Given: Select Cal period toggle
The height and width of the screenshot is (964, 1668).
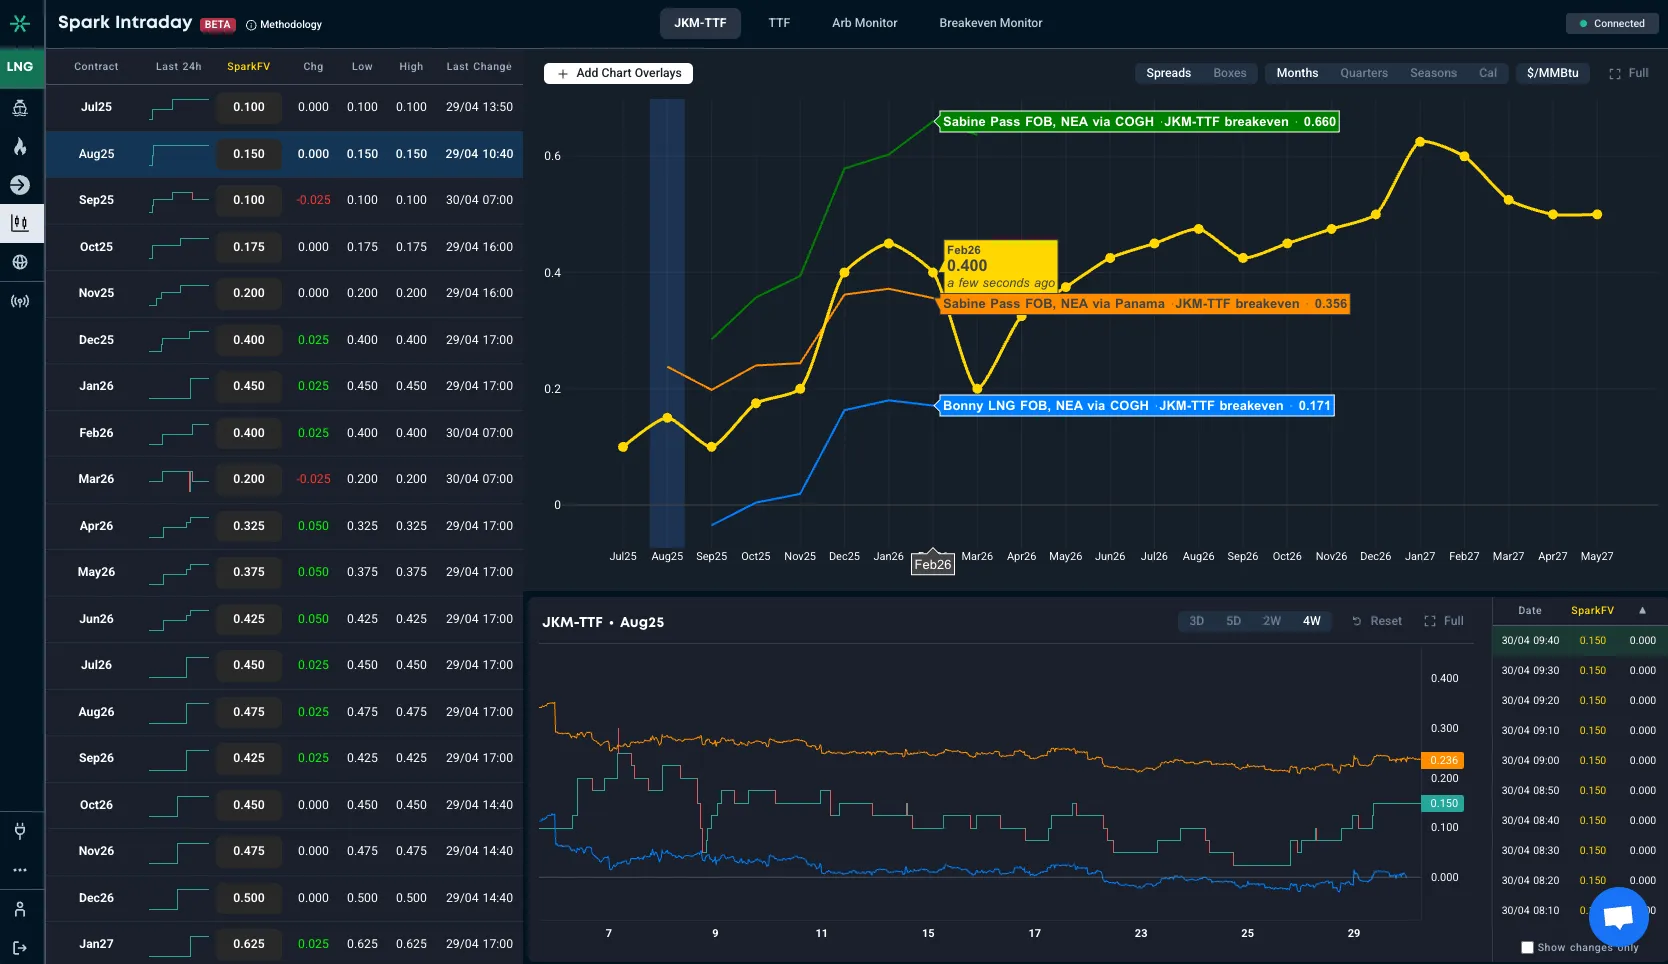Looking at the screenshot, I should point(1488,73).
